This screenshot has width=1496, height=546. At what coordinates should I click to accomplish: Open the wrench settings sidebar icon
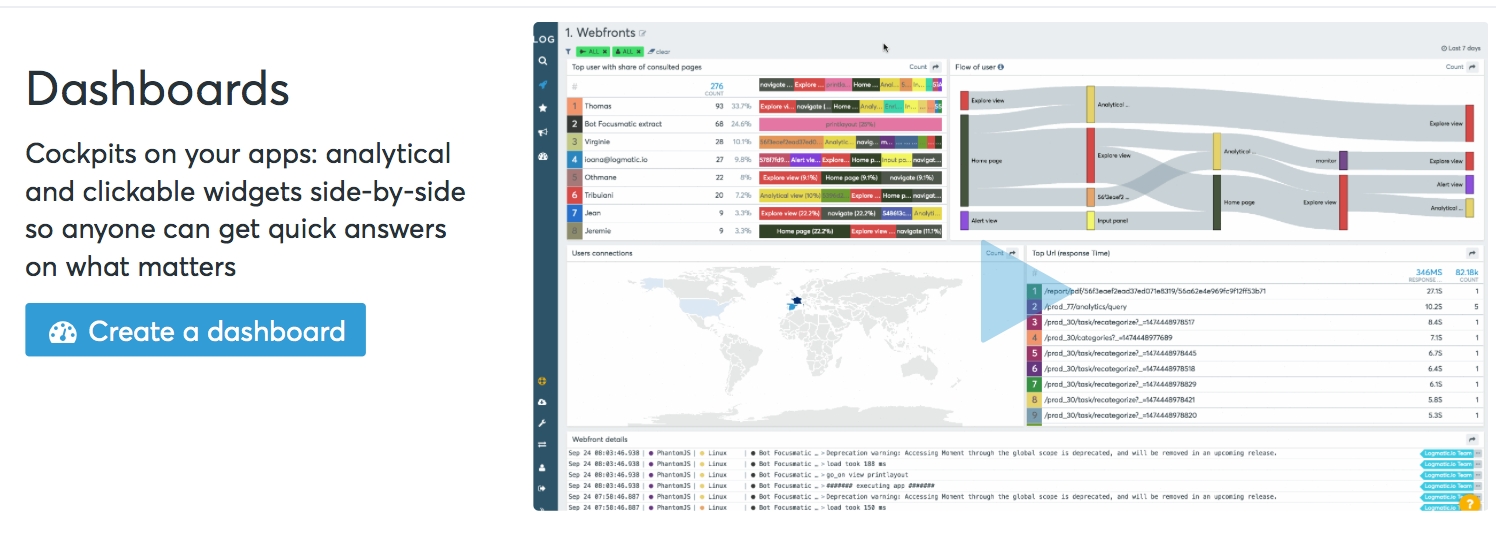(543, 424)
